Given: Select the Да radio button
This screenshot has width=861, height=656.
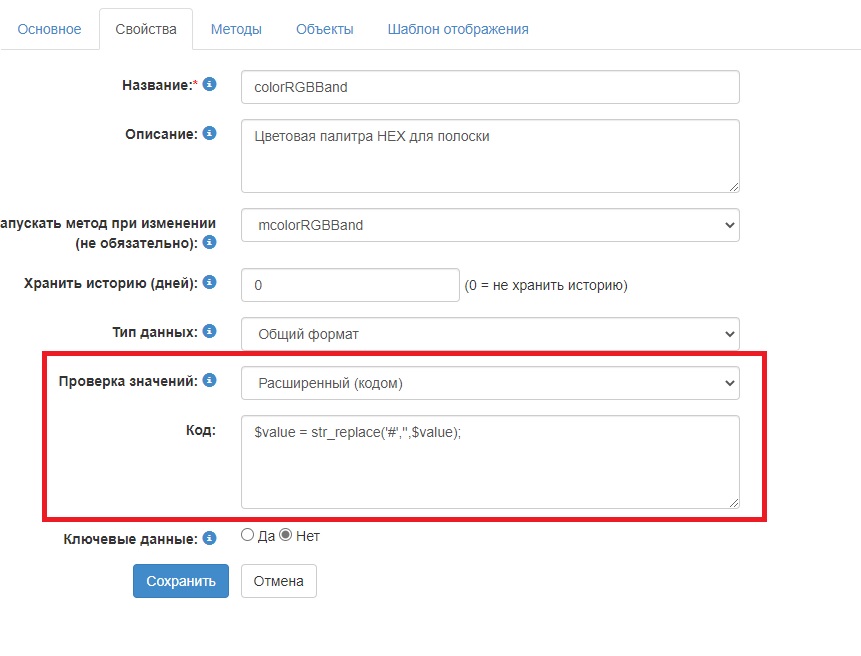Looking at the screenshot, I should coord(248,535).
